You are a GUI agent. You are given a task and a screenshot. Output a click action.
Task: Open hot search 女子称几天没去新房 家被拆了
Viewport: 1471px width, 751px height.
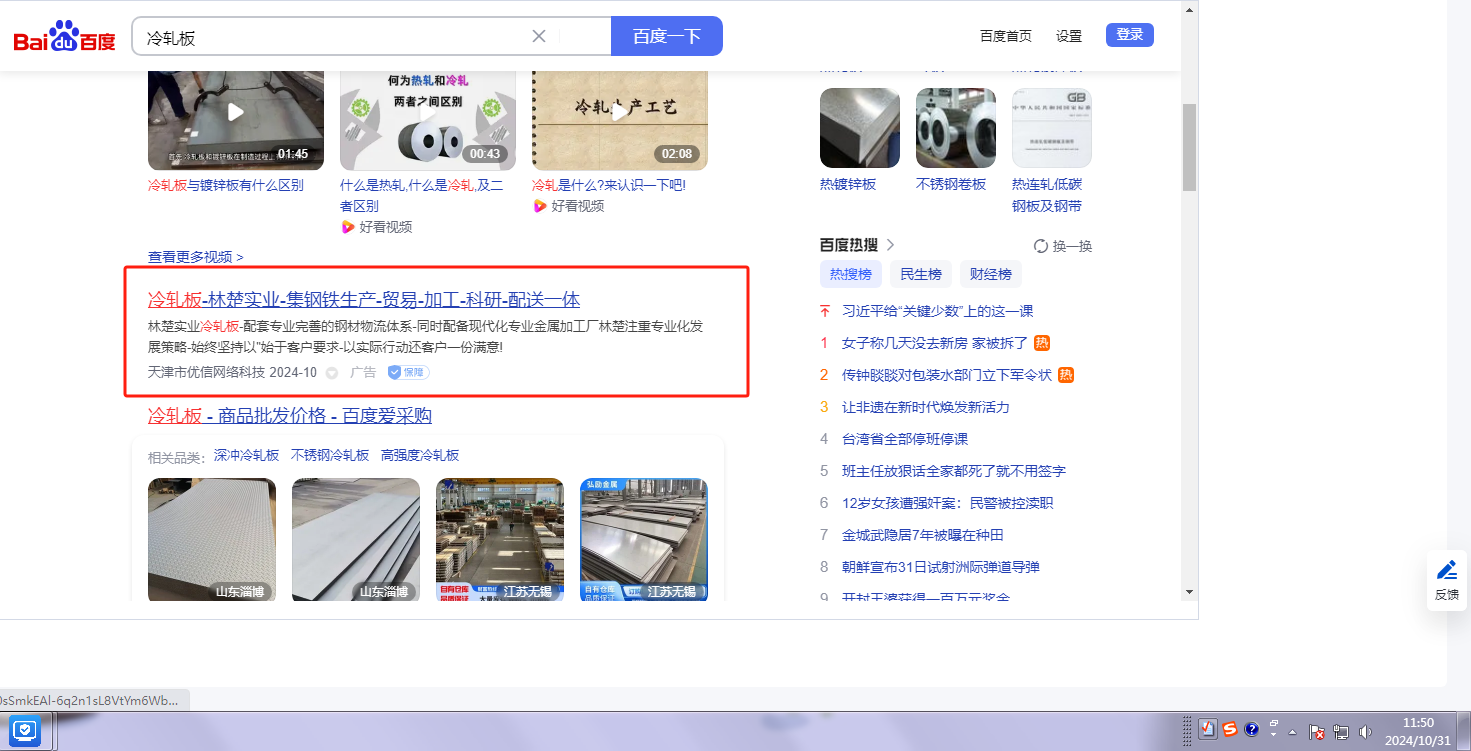point(935,343)
